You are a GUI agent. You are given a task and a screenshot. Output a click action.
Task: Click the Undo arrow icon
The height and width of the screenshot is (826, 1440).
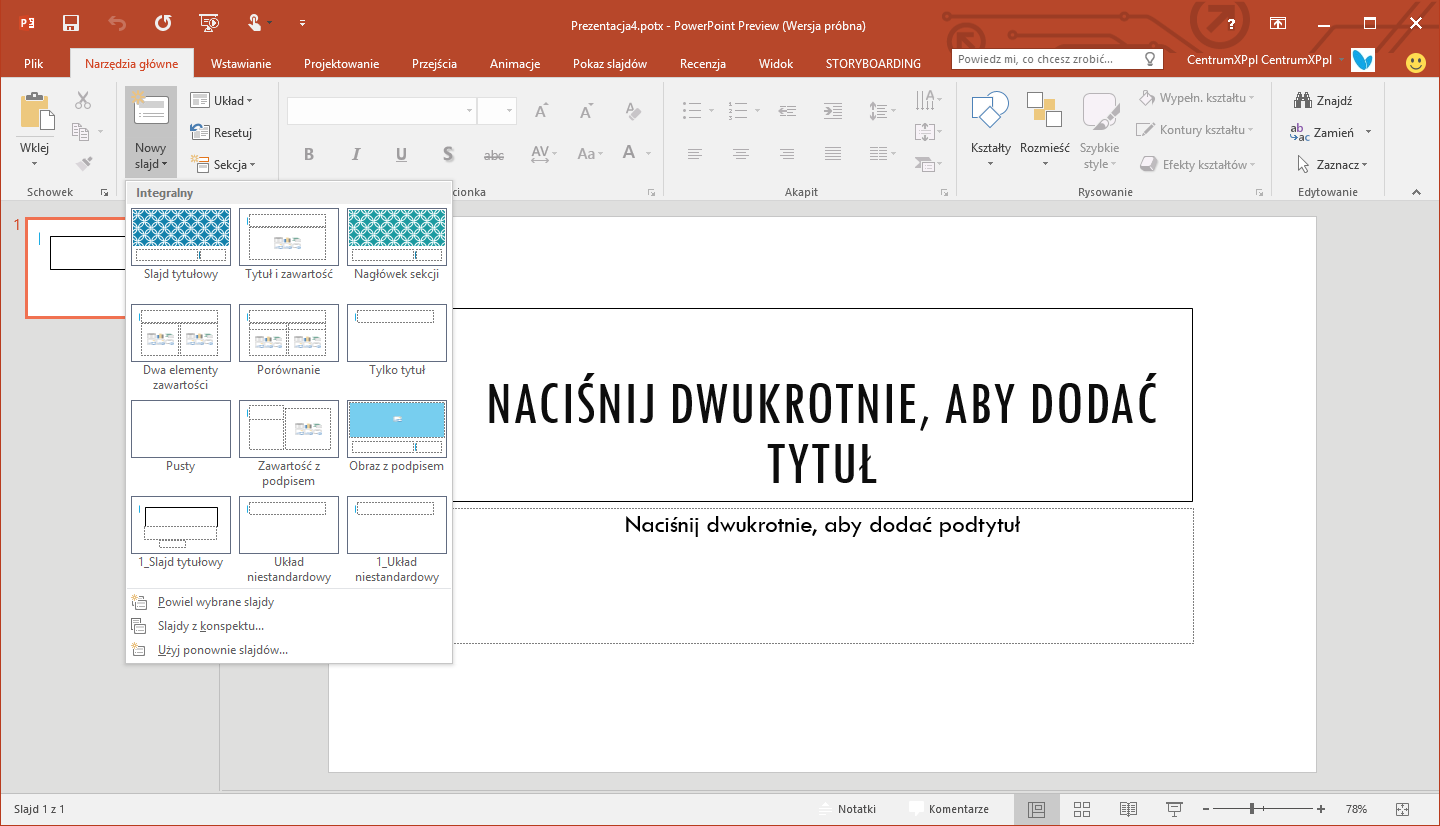117,23
